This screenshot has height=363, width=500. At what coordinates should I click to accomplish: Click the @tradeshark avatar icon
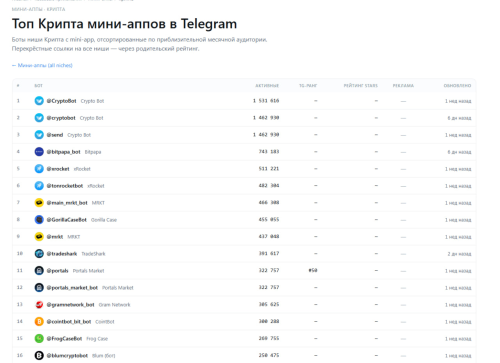coord(39,254)
